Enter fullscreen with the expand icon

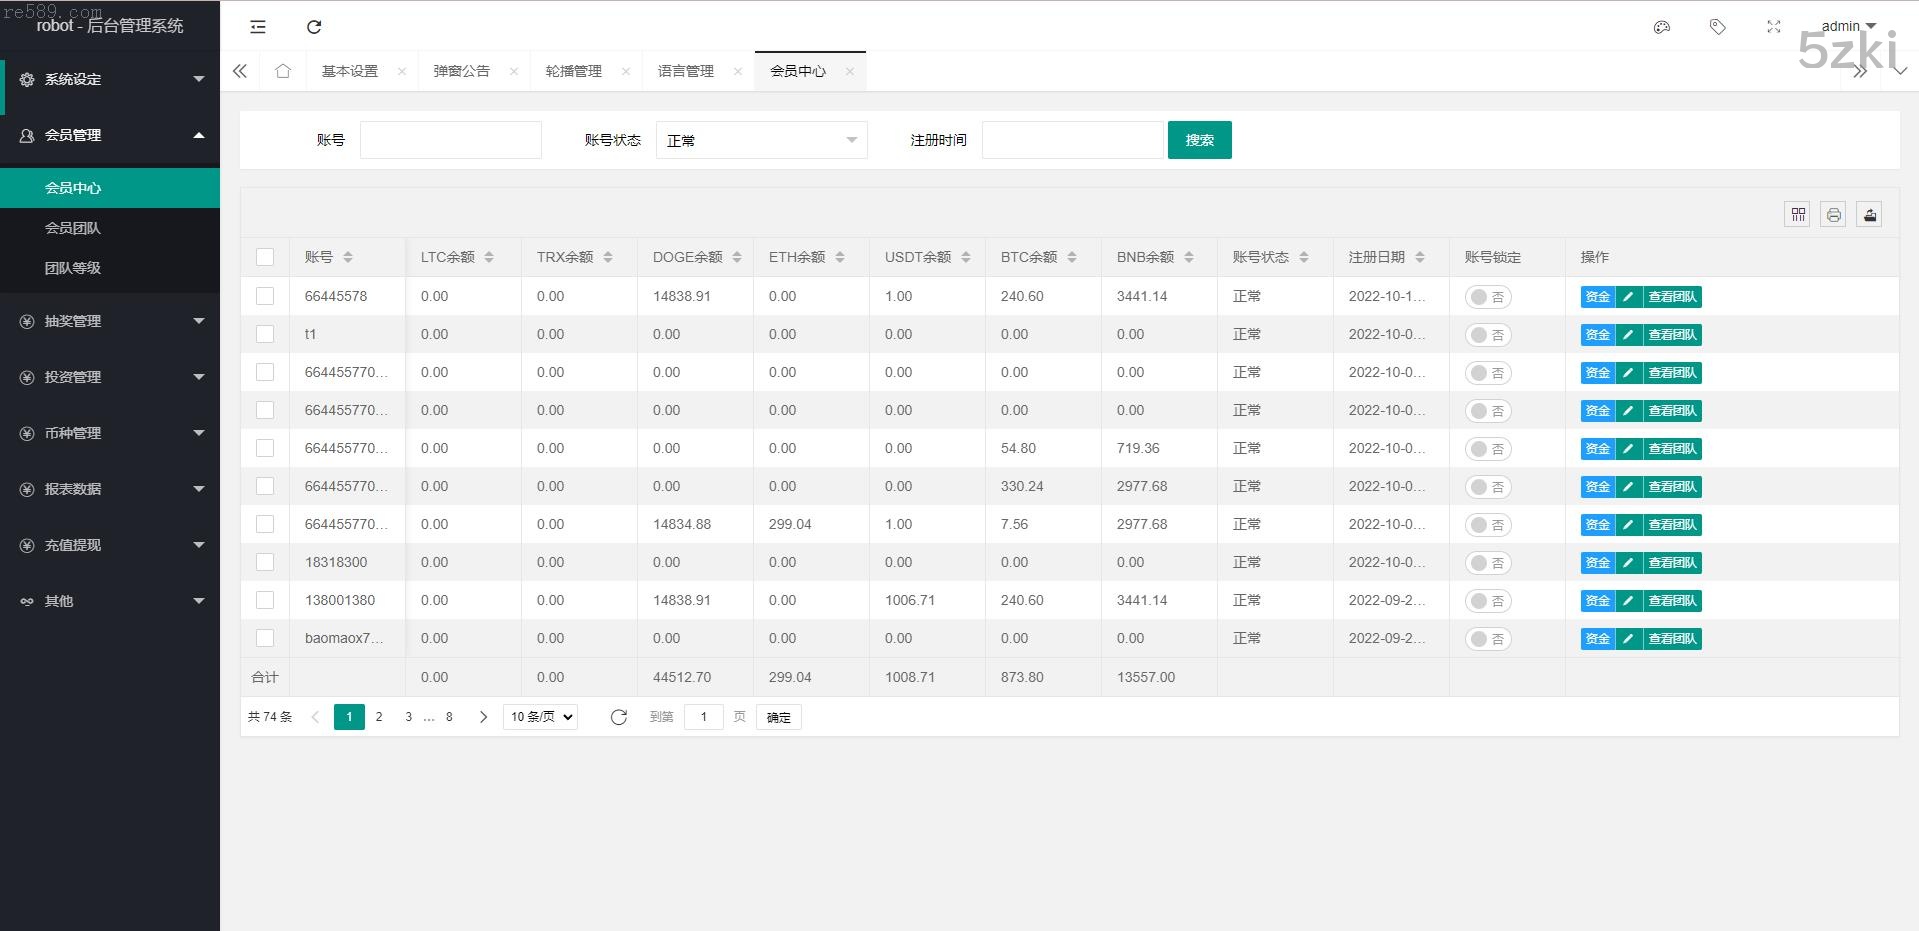point(1773,27)
